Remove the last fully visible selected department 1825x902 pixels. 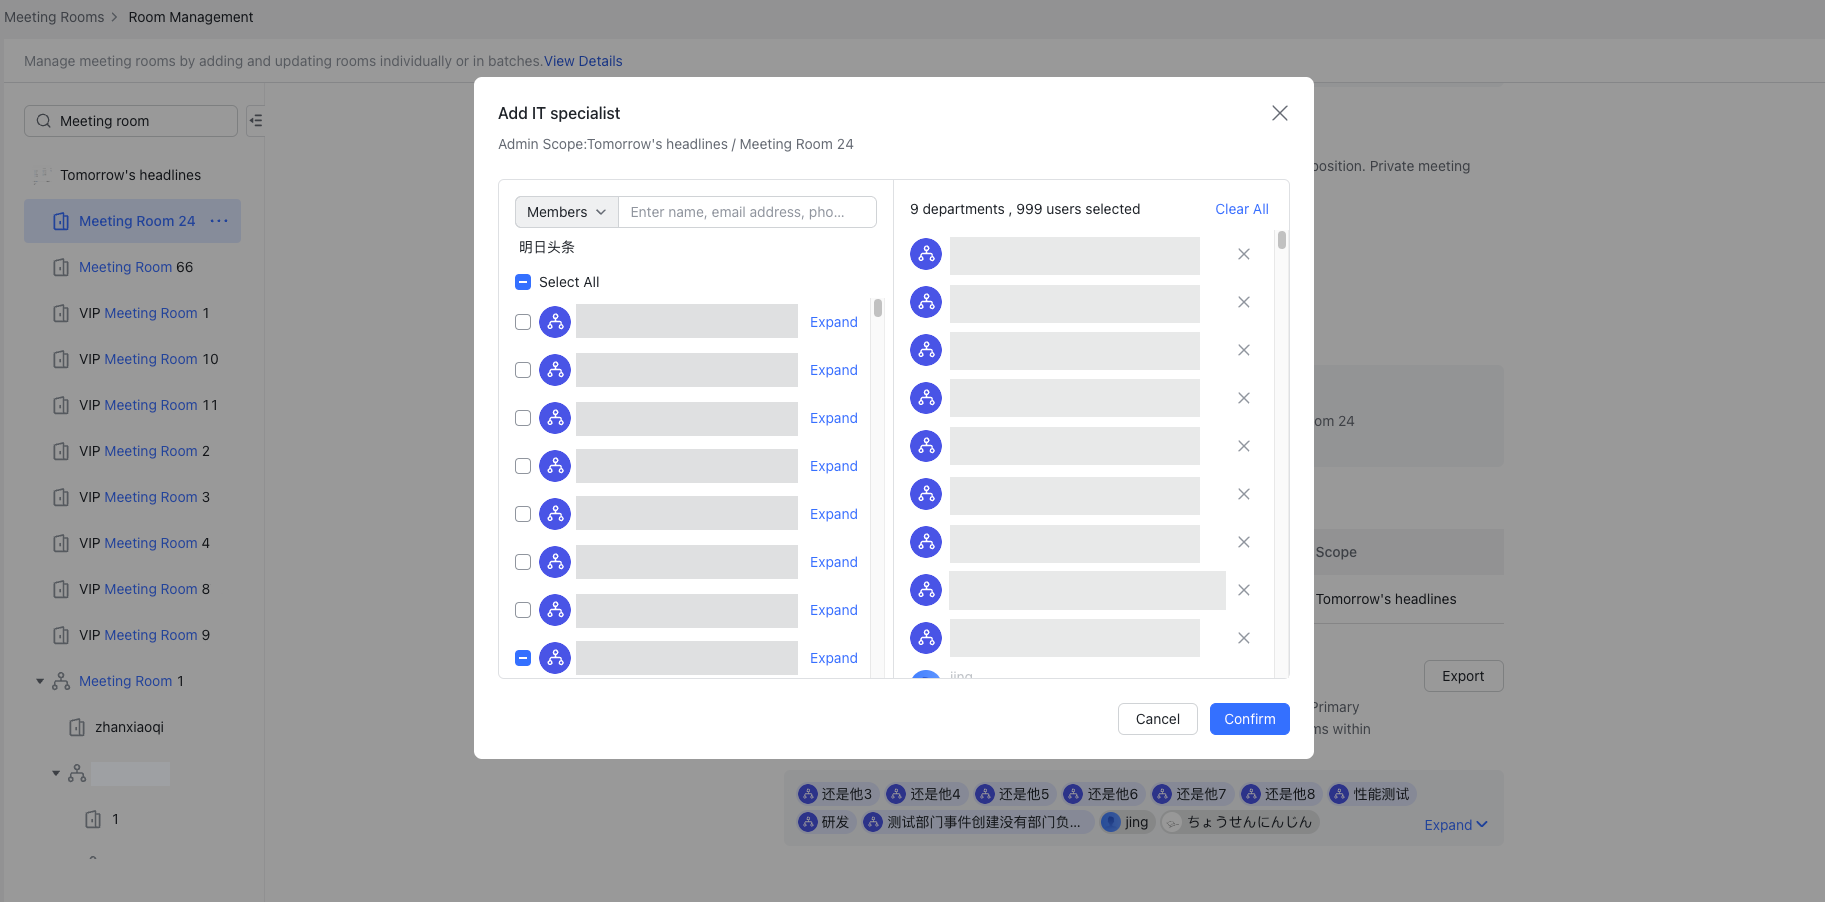point(1243,638)
